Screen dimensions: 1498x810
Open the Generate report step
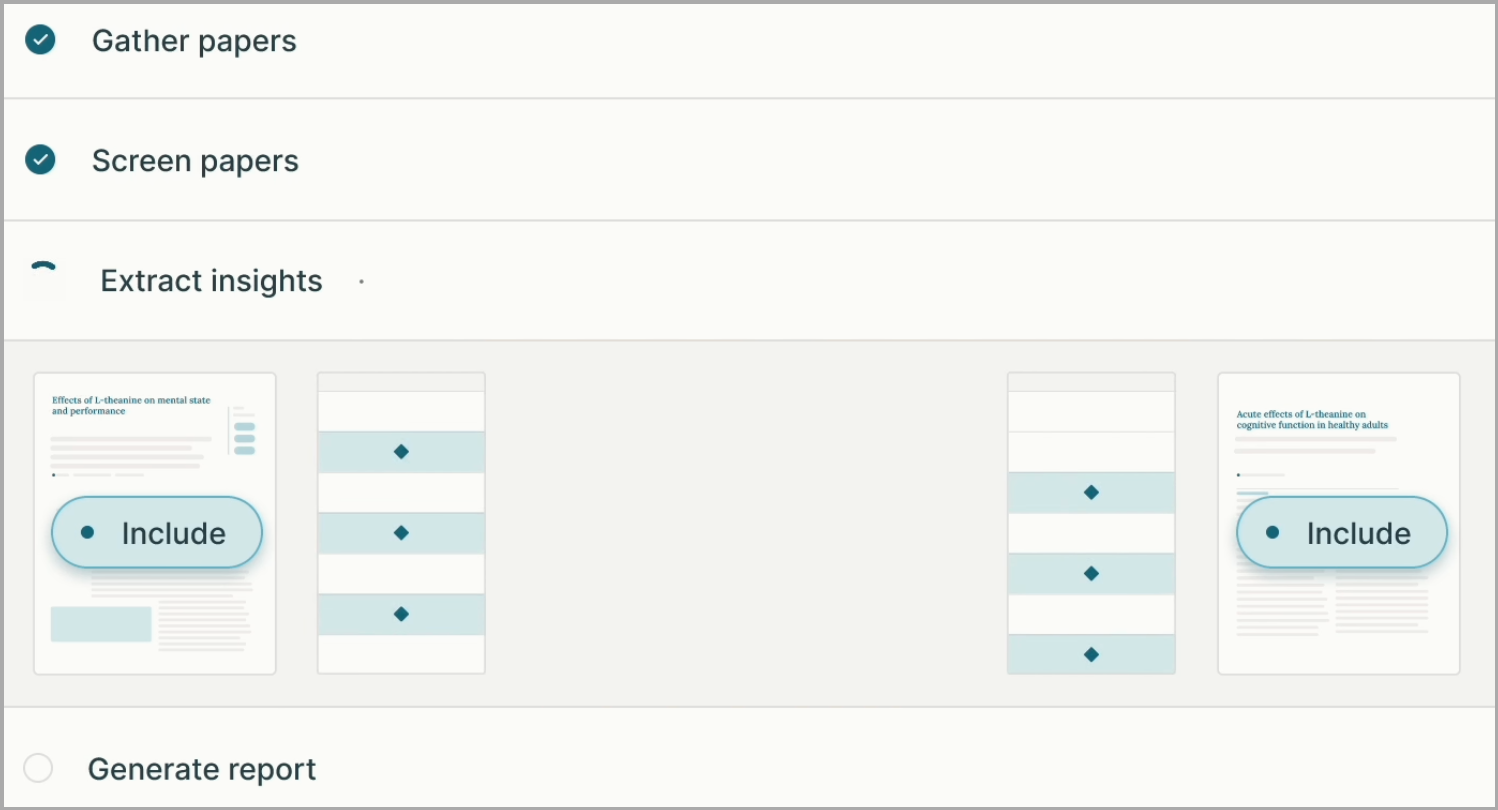(202, 769)
